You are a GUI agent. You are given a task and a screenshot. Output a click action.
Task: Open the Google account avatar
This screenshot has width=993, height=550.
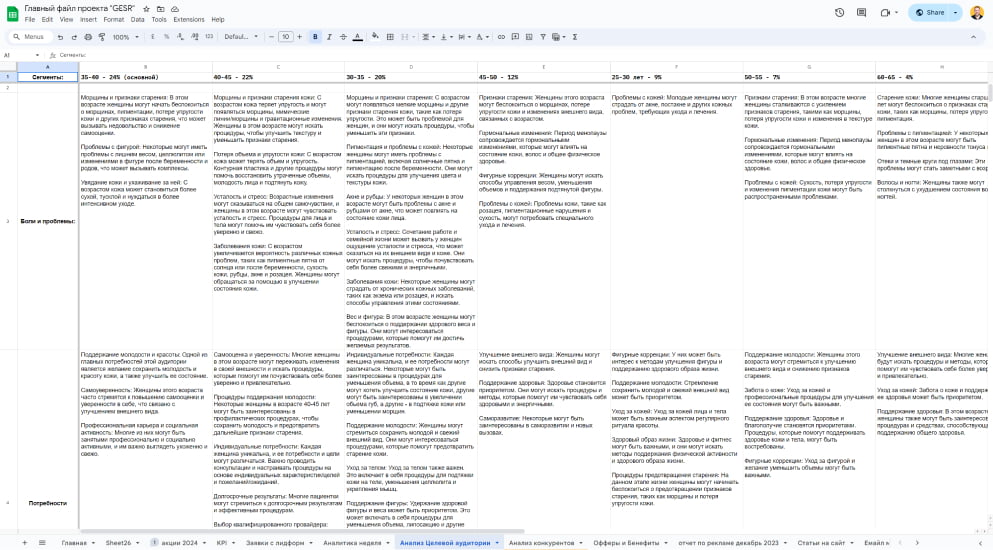coord(977,13)
